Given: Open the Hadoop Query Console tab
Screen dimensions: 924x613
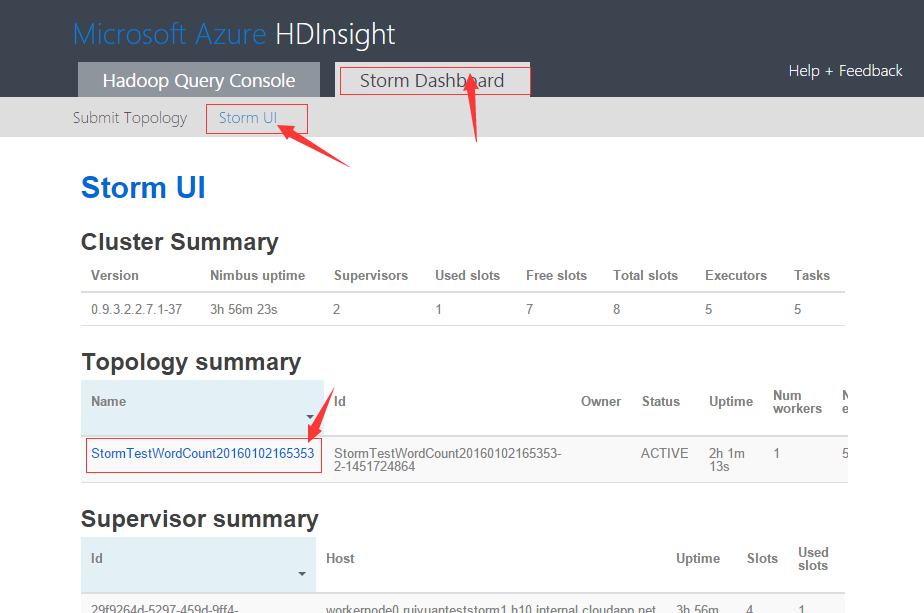Looking at the screenshot, I should click(x=199, y=81).
